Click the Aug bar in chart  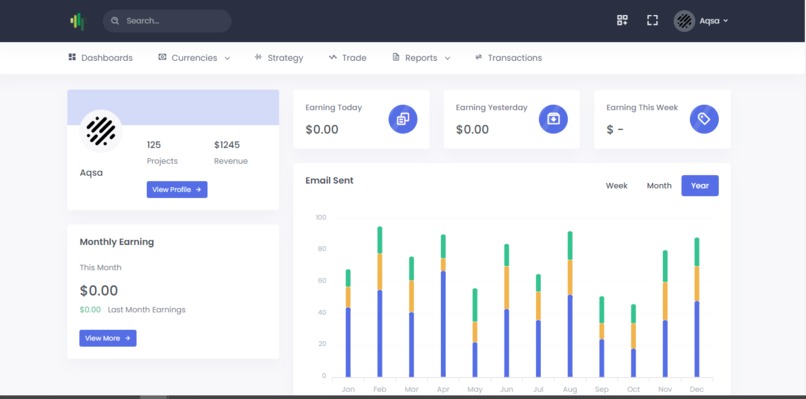(x=570, y=304)
